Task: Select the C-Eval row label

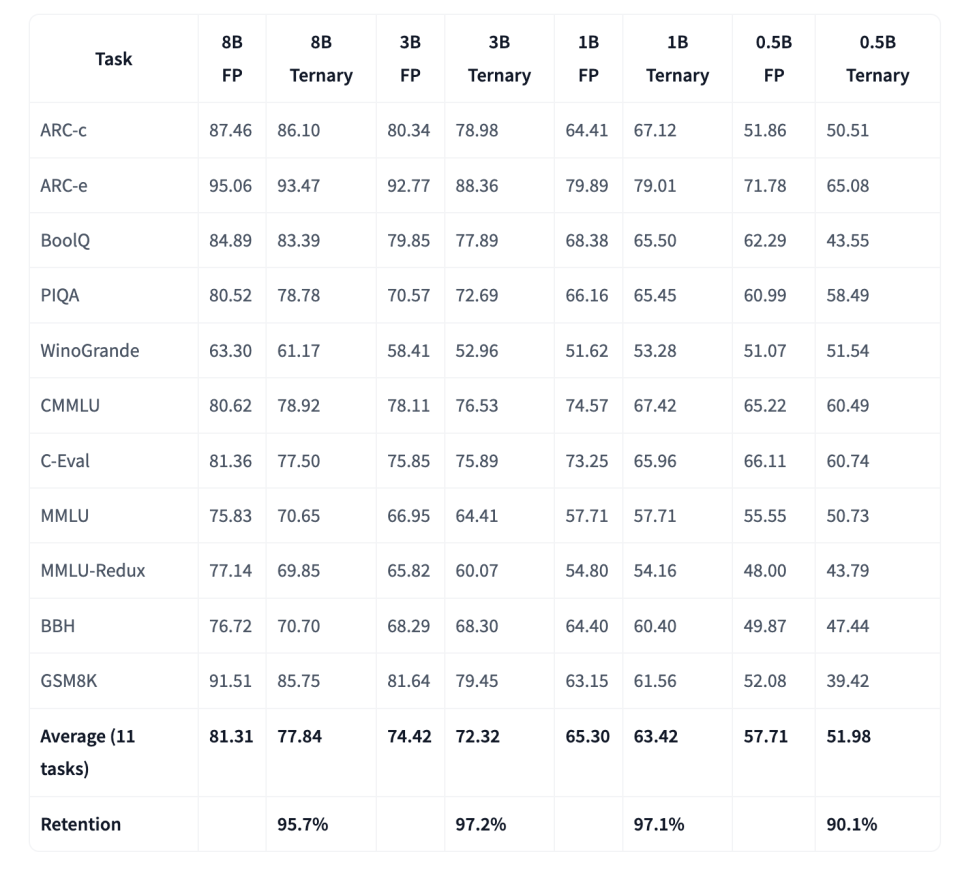Action: click(x=65, y=461)
